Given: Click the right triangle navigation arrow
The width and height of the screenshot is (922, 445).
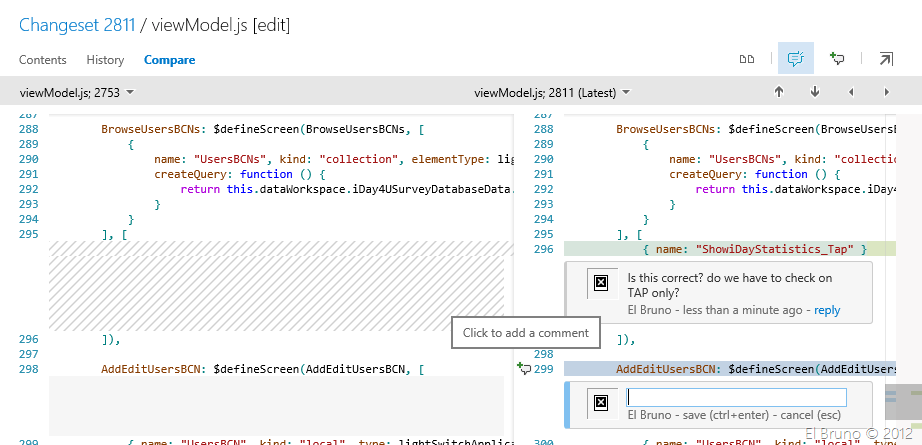Looking at the screenshot, I should tap(887, 92).
